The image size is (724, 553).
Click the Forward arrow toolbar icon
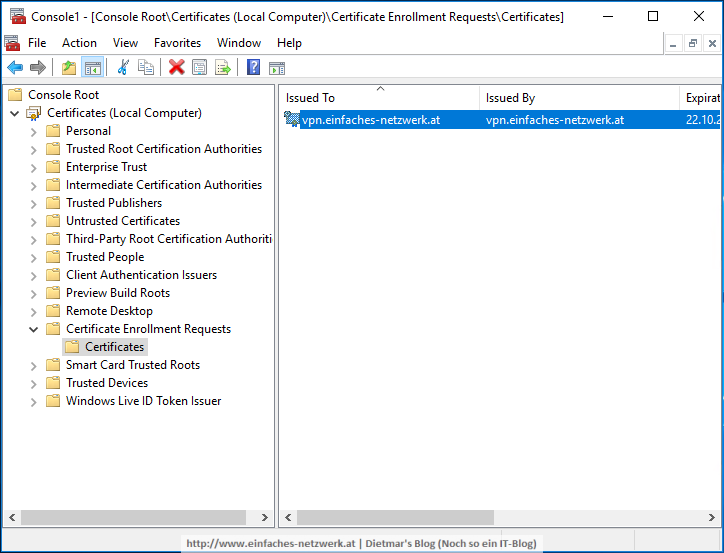[38, 68]
